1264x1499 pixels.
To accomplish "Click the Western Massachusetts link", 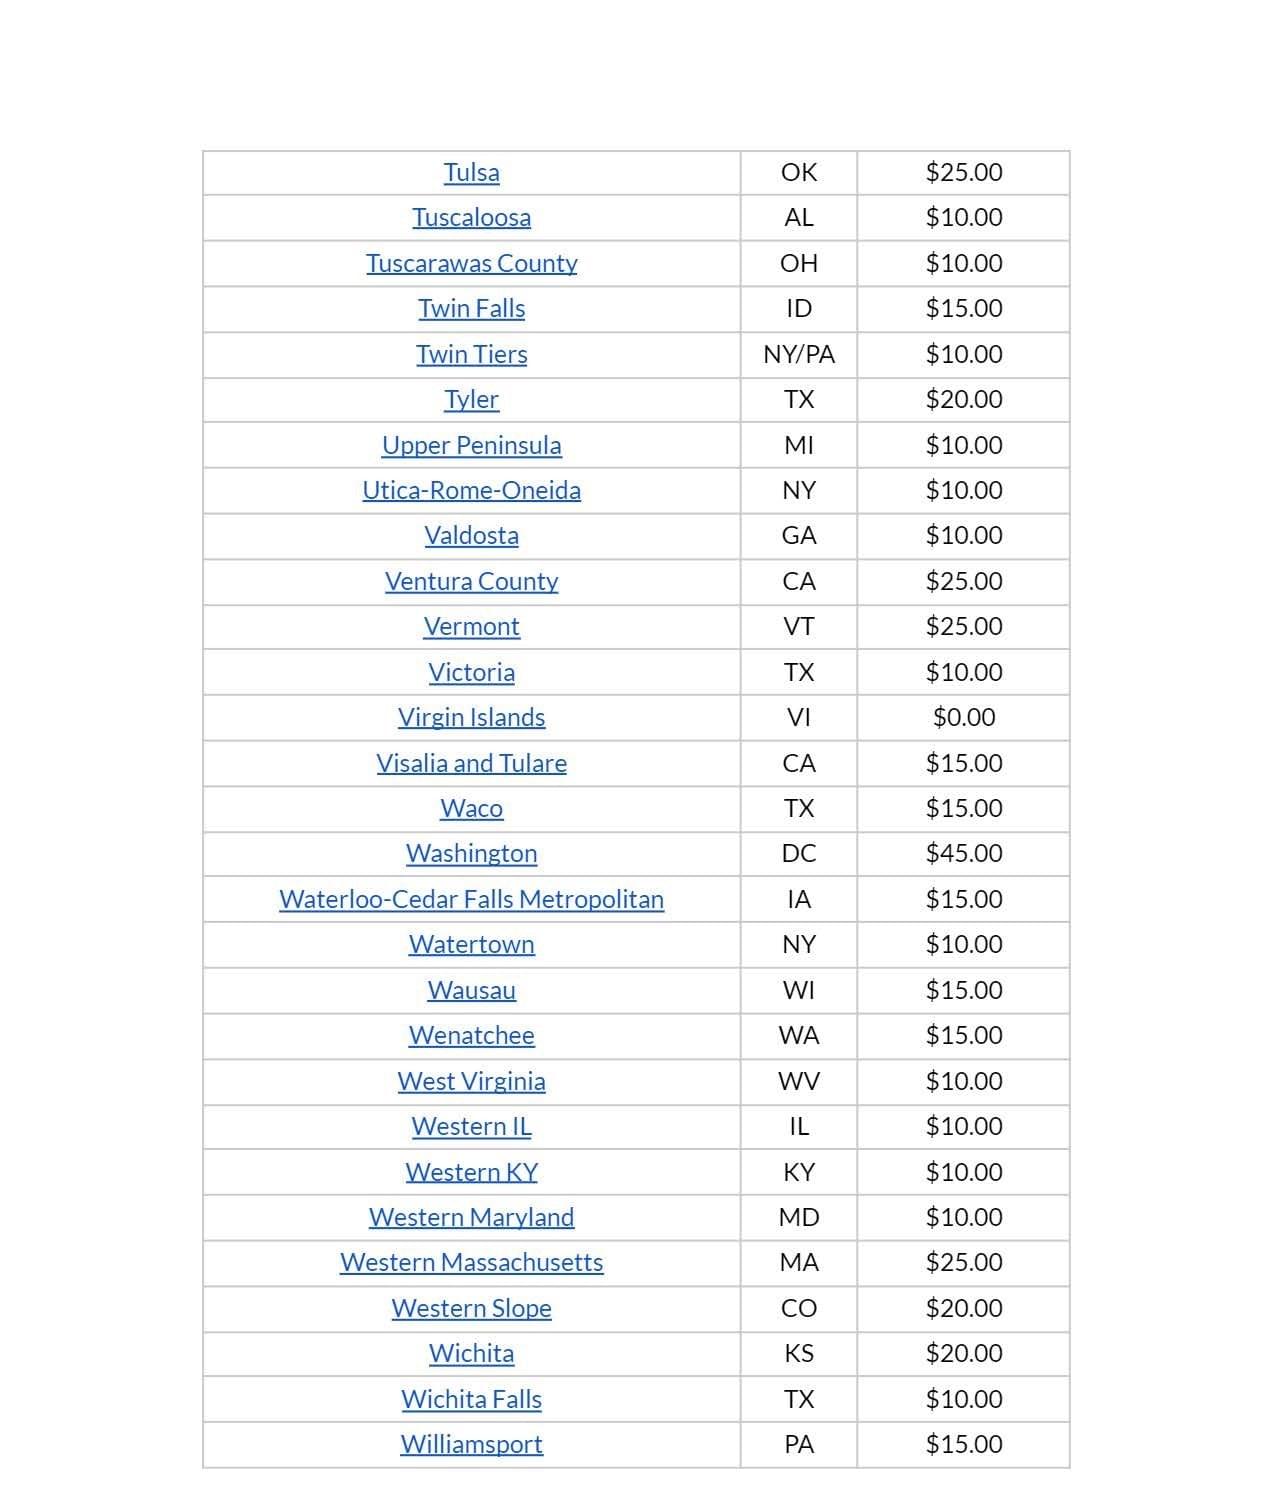I will point(471,1263).
